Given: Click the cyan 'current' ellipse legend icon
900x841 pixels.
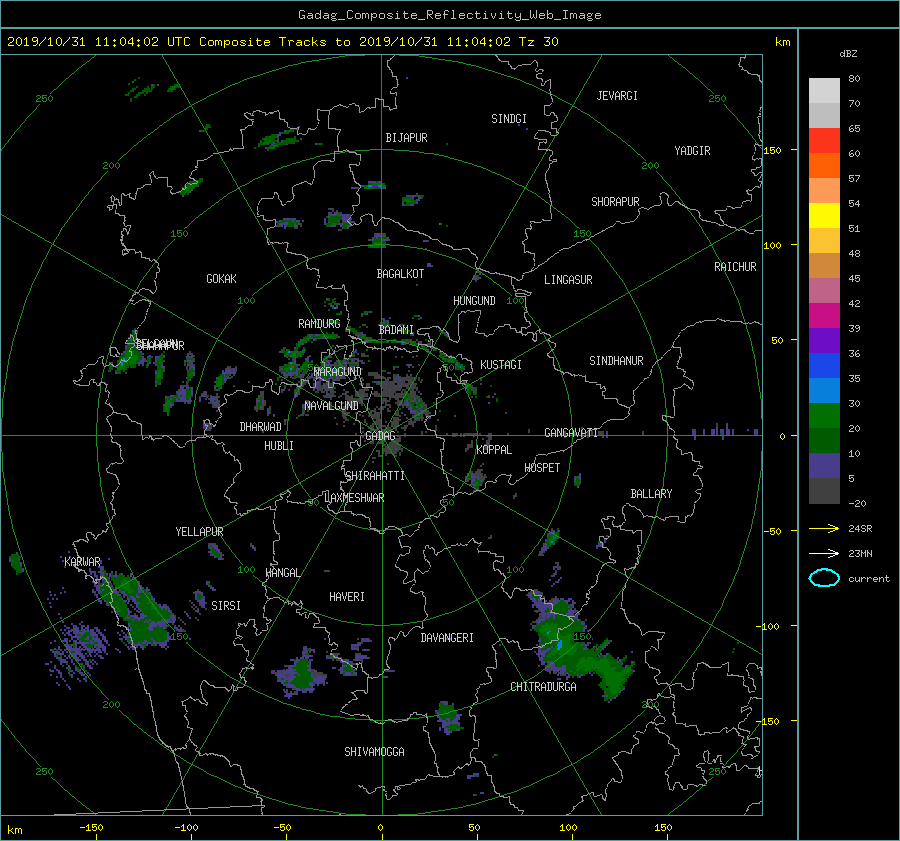Looking at the screenshot, I should tap(824, 578).
